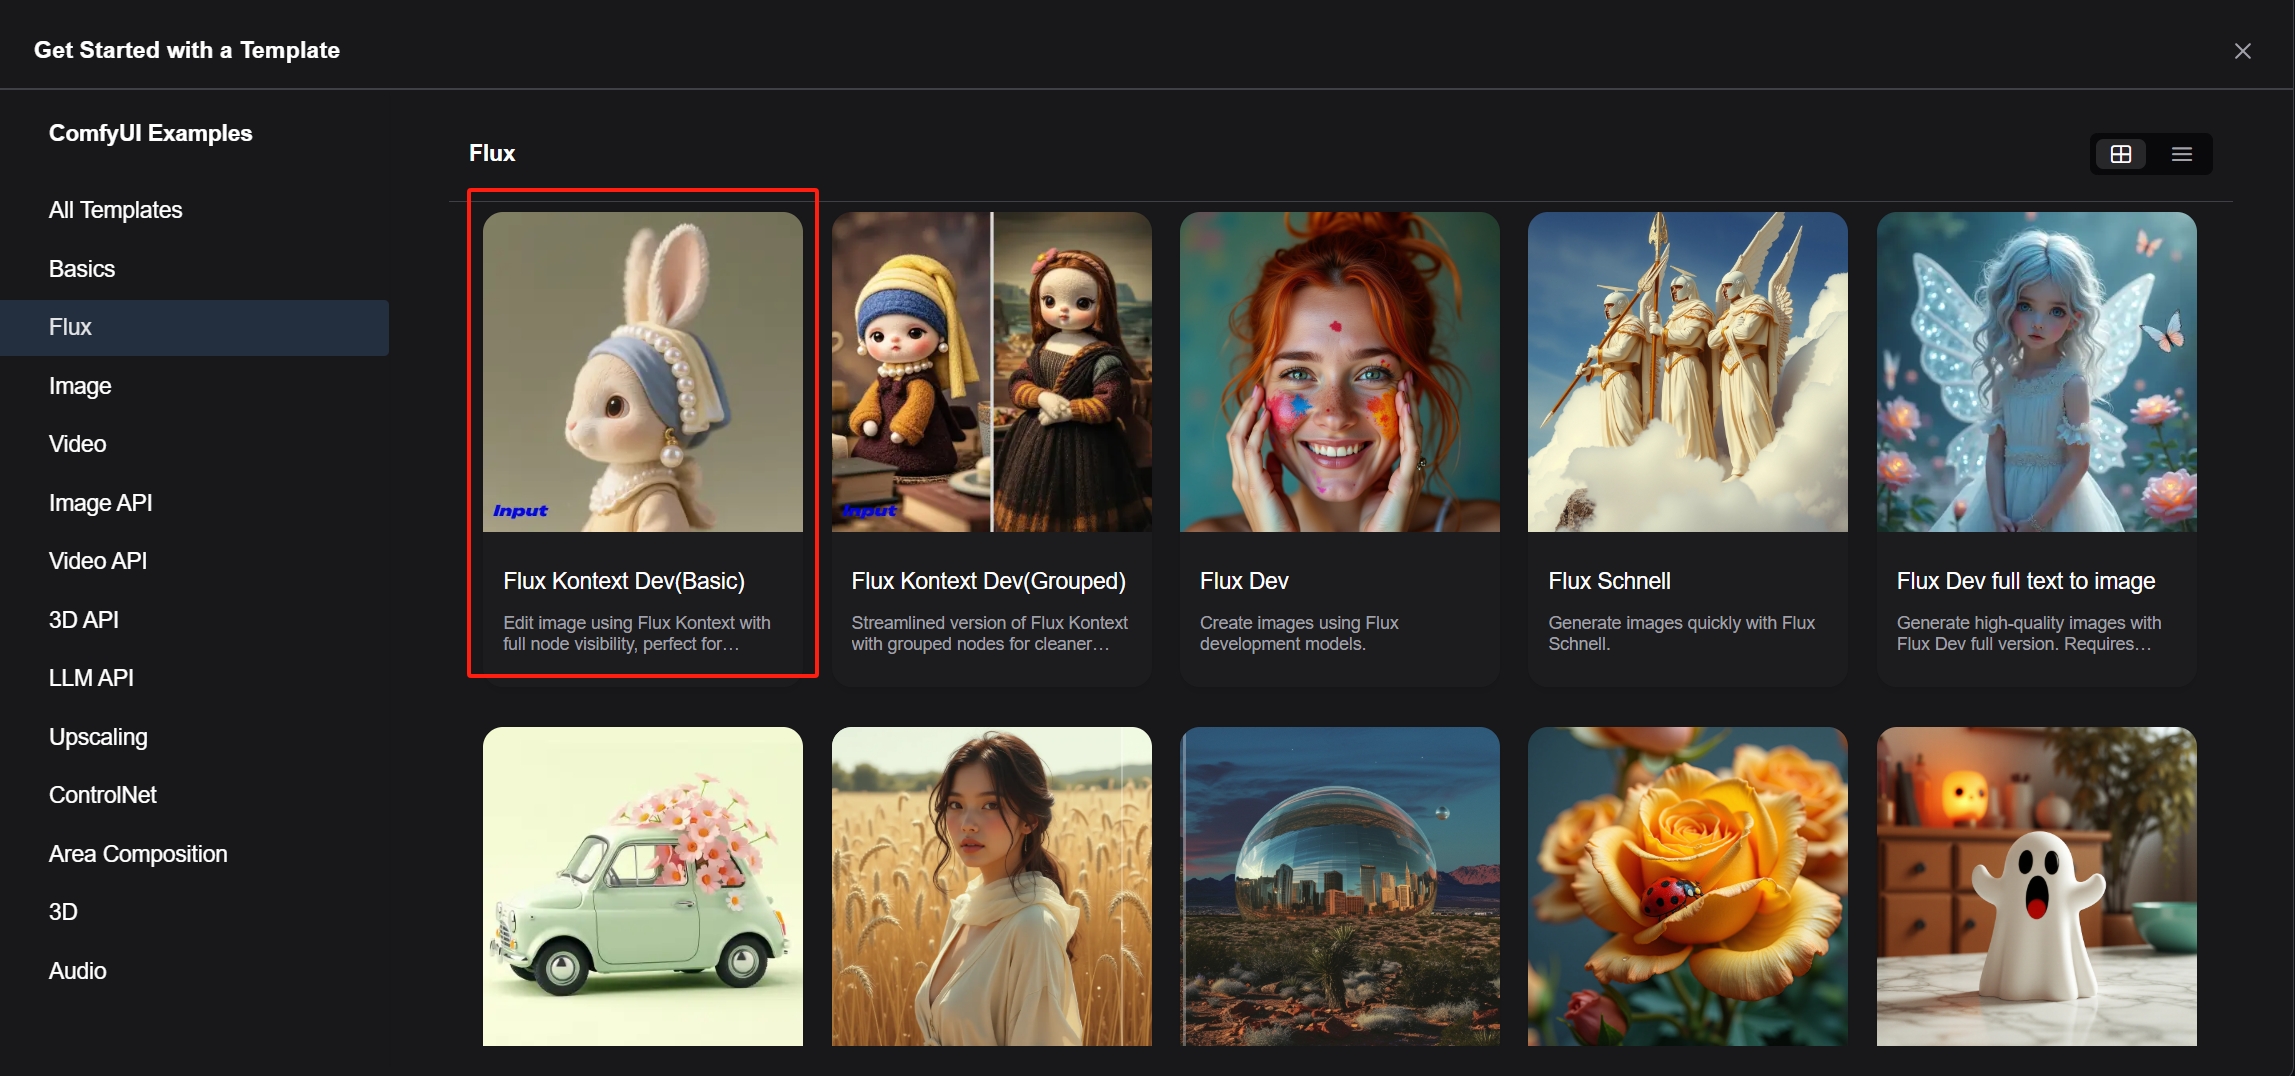
Task: Click the Flux Dev card title
Action: [1244, 581]
